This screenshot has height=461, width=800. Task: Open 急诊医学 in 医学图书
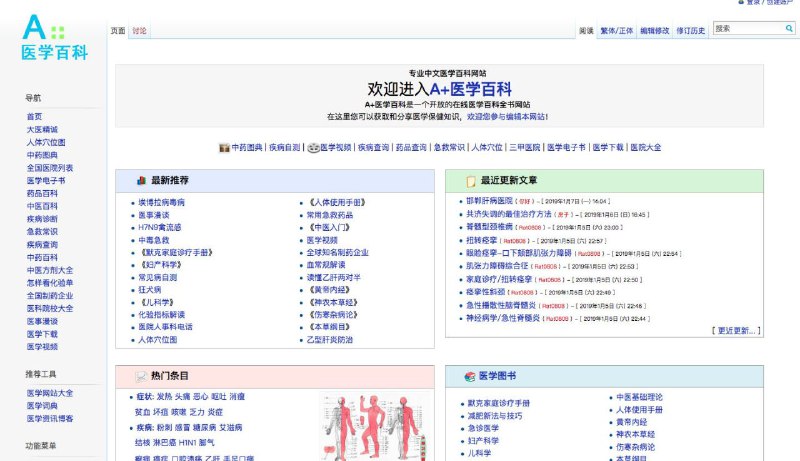tap(483, 428)
